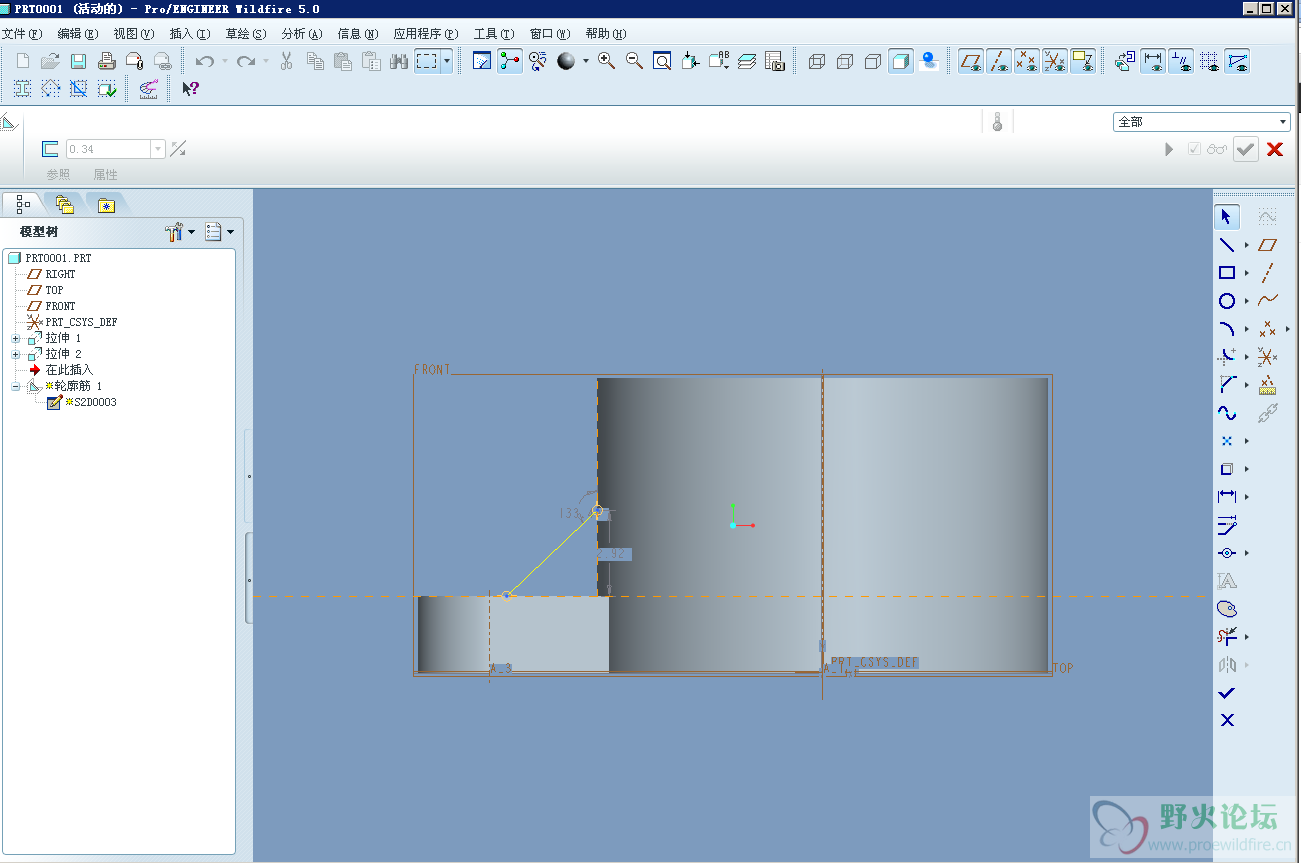Toggle annotation element display
The image size is (1301, 863).
[1083, 62]
